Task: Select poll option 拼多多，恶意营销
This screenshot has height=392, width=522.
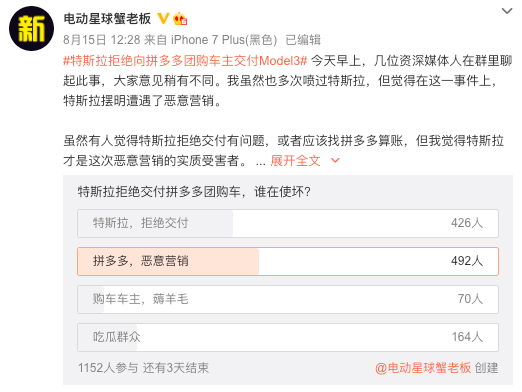Action: tap(288, 261)
